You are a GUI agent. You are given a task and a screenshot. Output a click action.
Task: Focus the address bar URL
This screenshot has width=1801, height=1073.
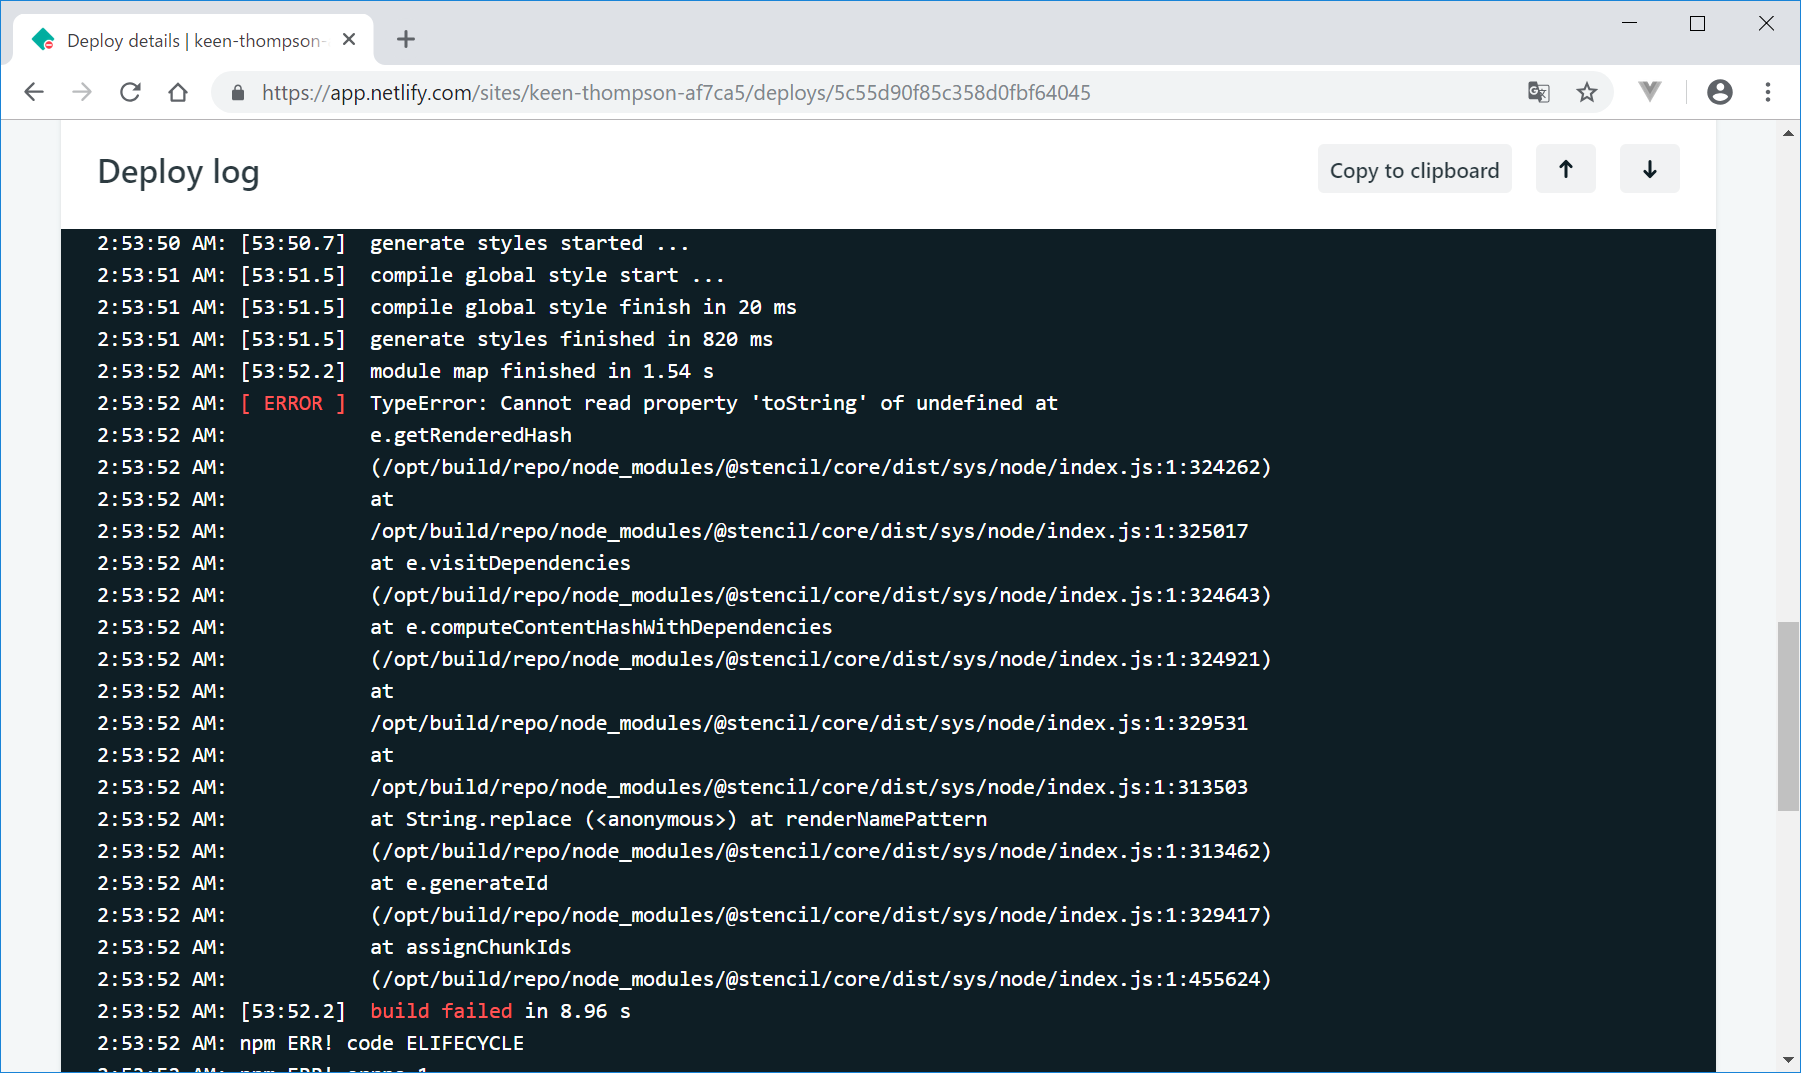coord(676,93)
